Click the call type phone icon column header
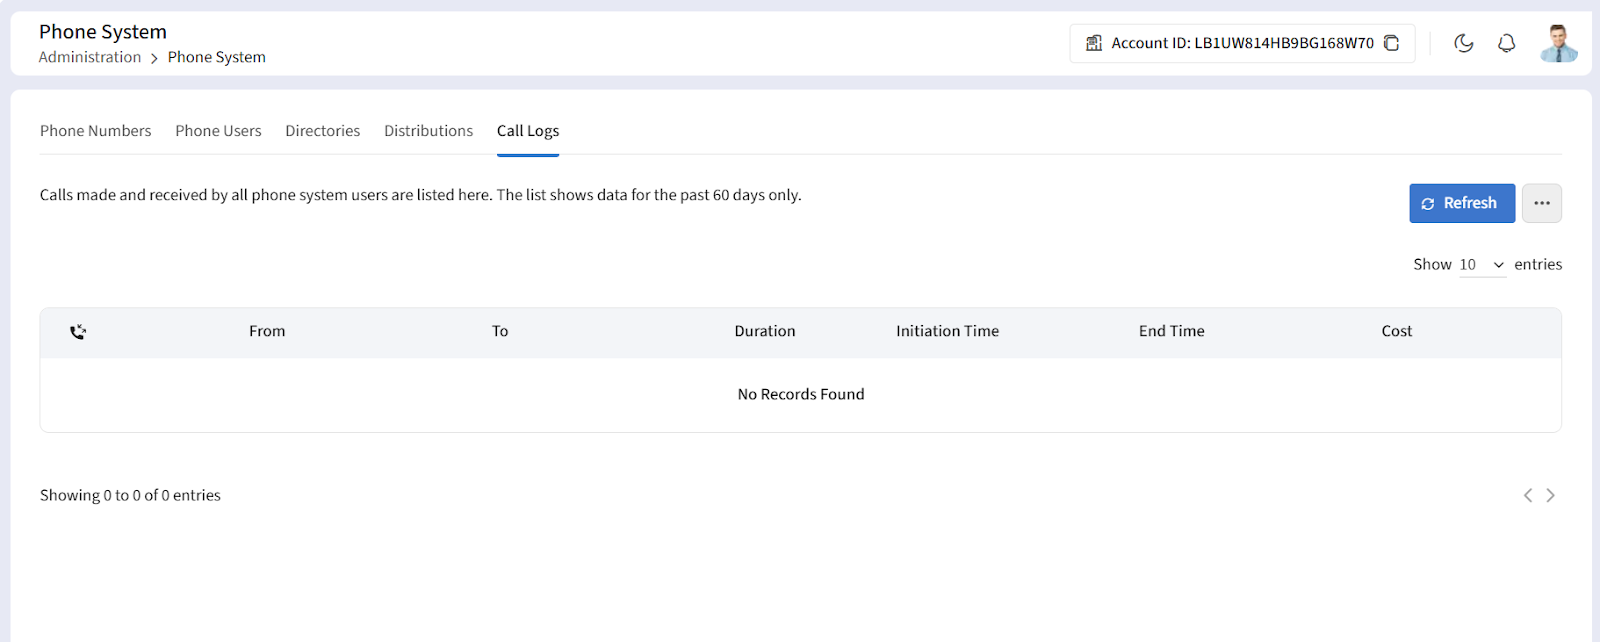 [78, 332]
